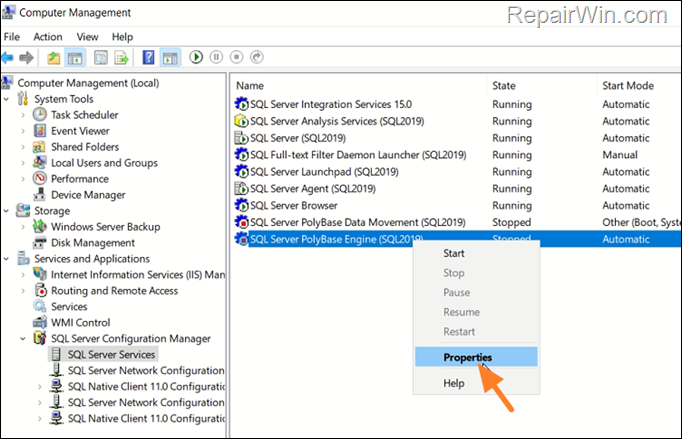Image resolution: width=682 pixels, height=439 pixels.
Task: Expand the Windows Server Backup node
Action: coord(23,227)
